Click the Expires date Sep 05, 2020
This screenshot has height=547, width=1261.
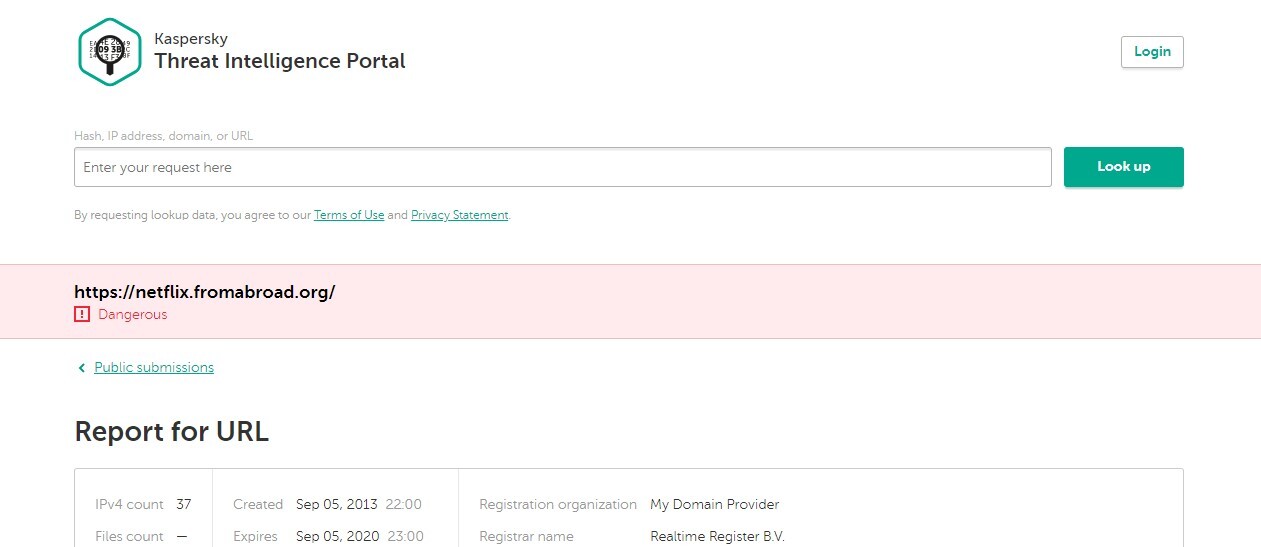click(337, 536)
